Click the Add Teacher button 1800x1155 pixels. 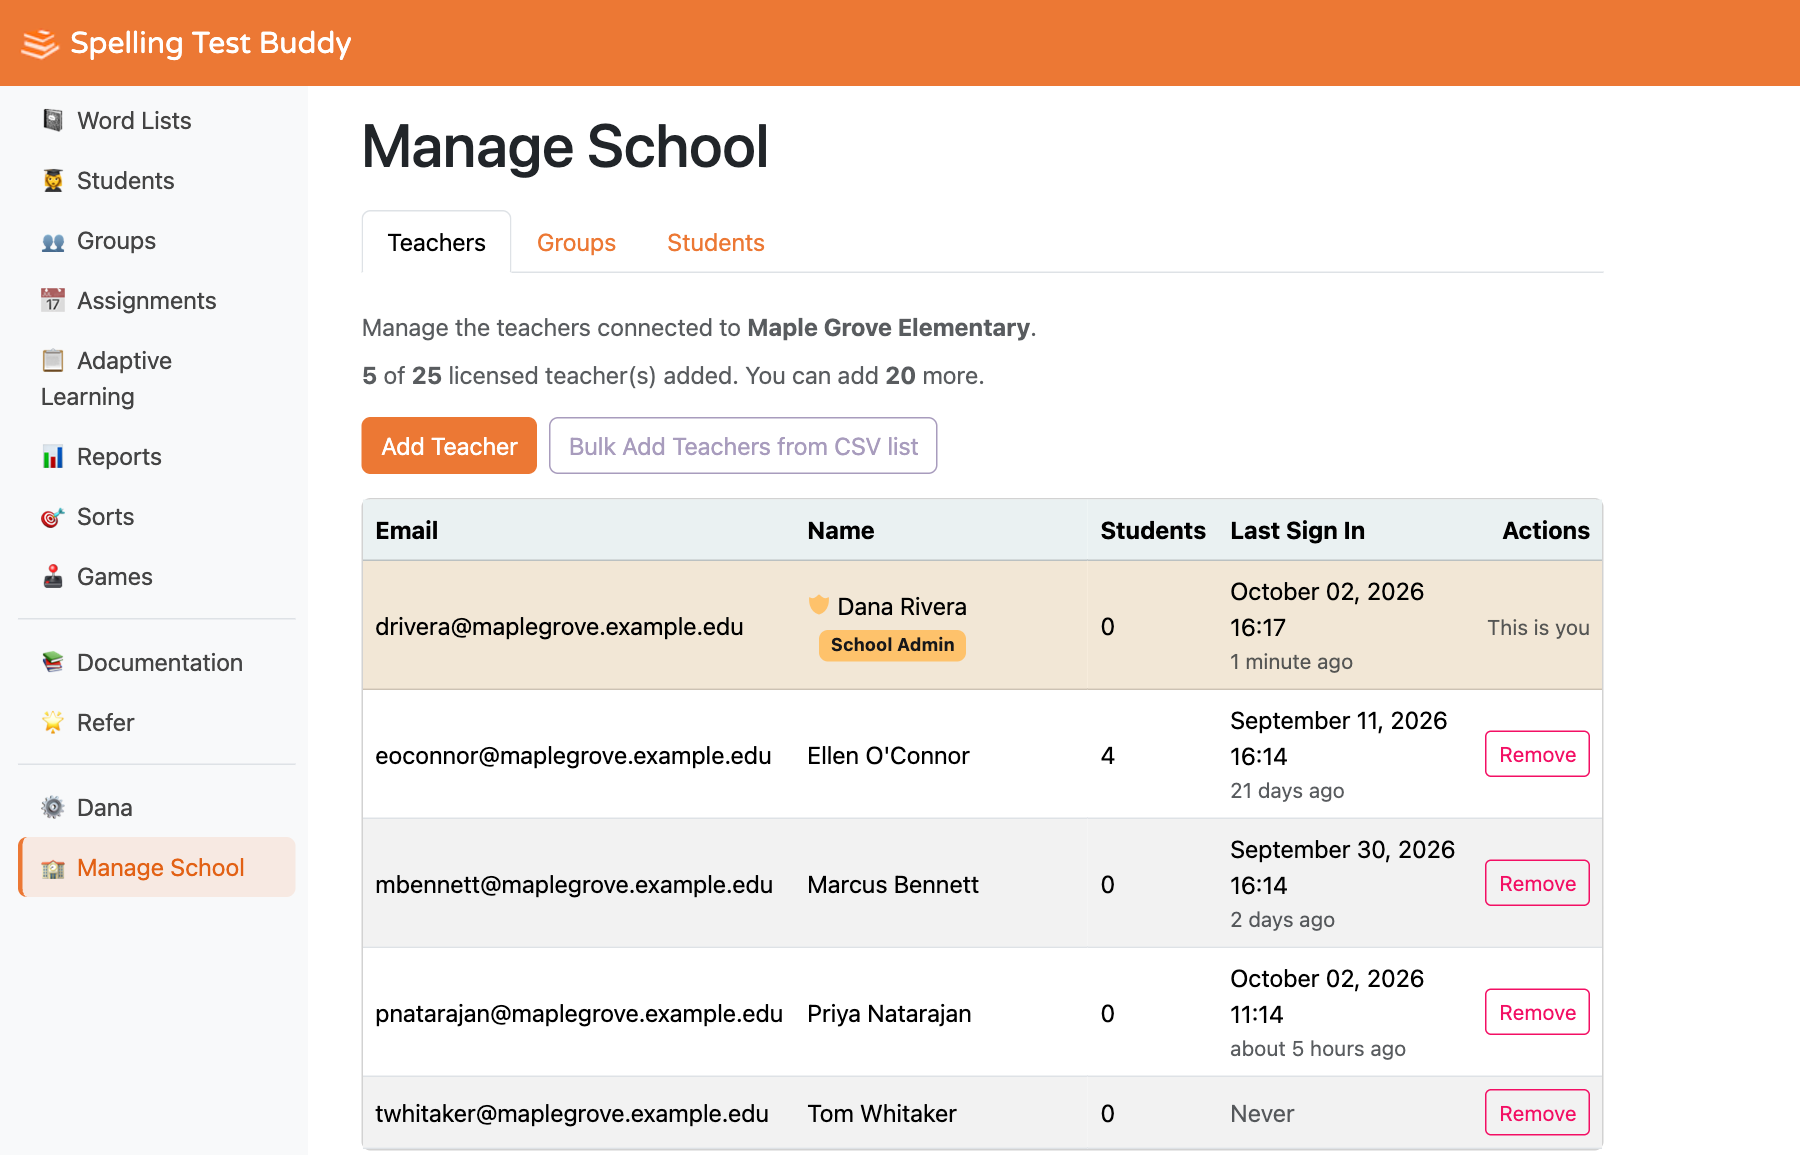point(449,446)
